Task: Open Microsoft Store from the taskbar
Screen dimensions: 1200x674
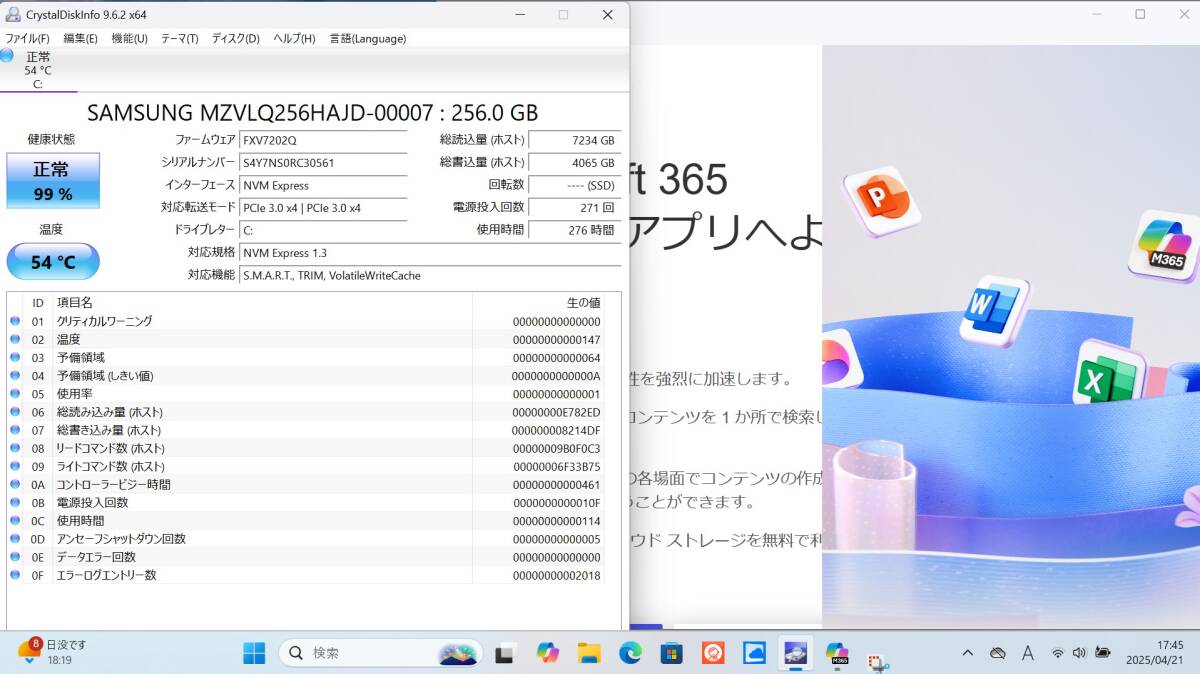Action: click(x=671, y=653)
